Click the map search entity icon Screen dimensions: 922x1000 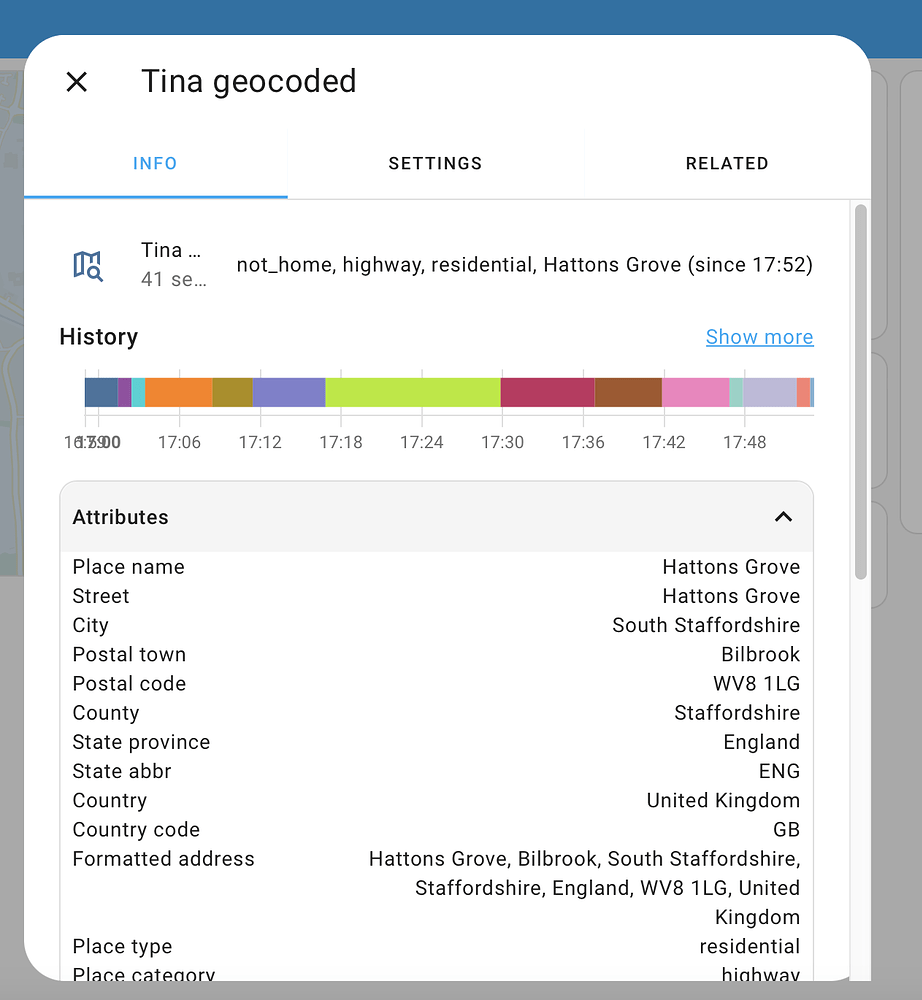(88, 265)
